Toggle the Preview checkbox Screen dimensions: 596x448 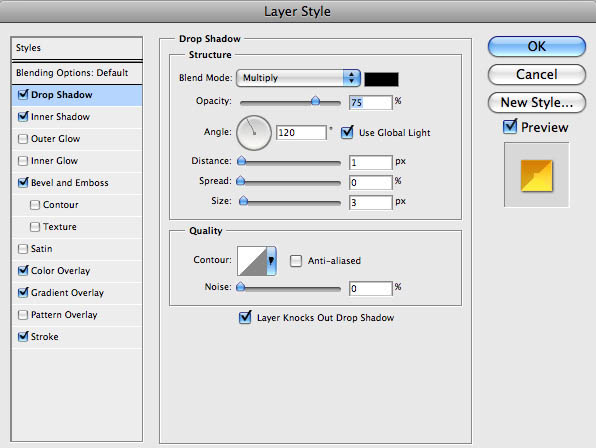tap(510, 127)
